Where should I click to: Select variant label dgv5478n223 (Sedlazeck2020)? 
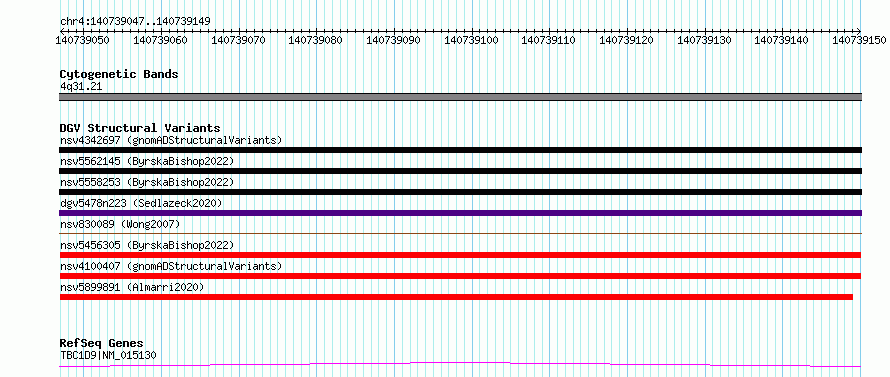point(141,203)
